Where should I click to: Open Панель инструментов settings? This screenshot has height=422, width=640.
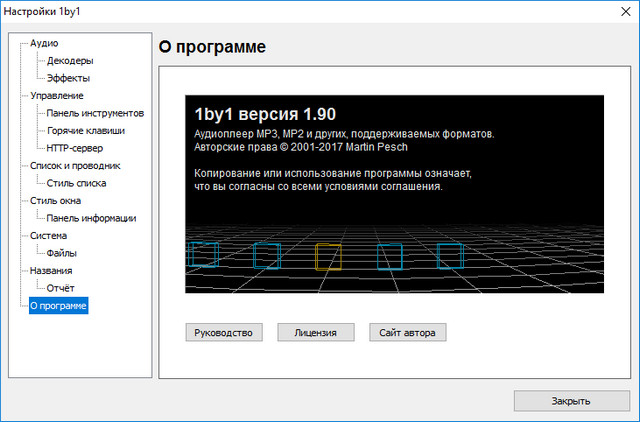click(x=95, y=113)
